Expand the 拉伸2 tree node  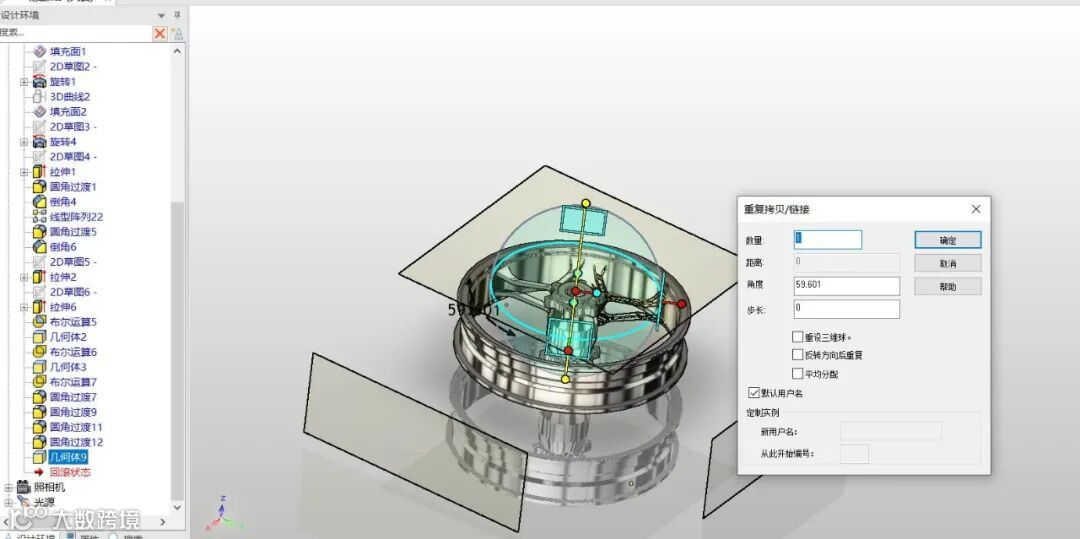(24, 277)
